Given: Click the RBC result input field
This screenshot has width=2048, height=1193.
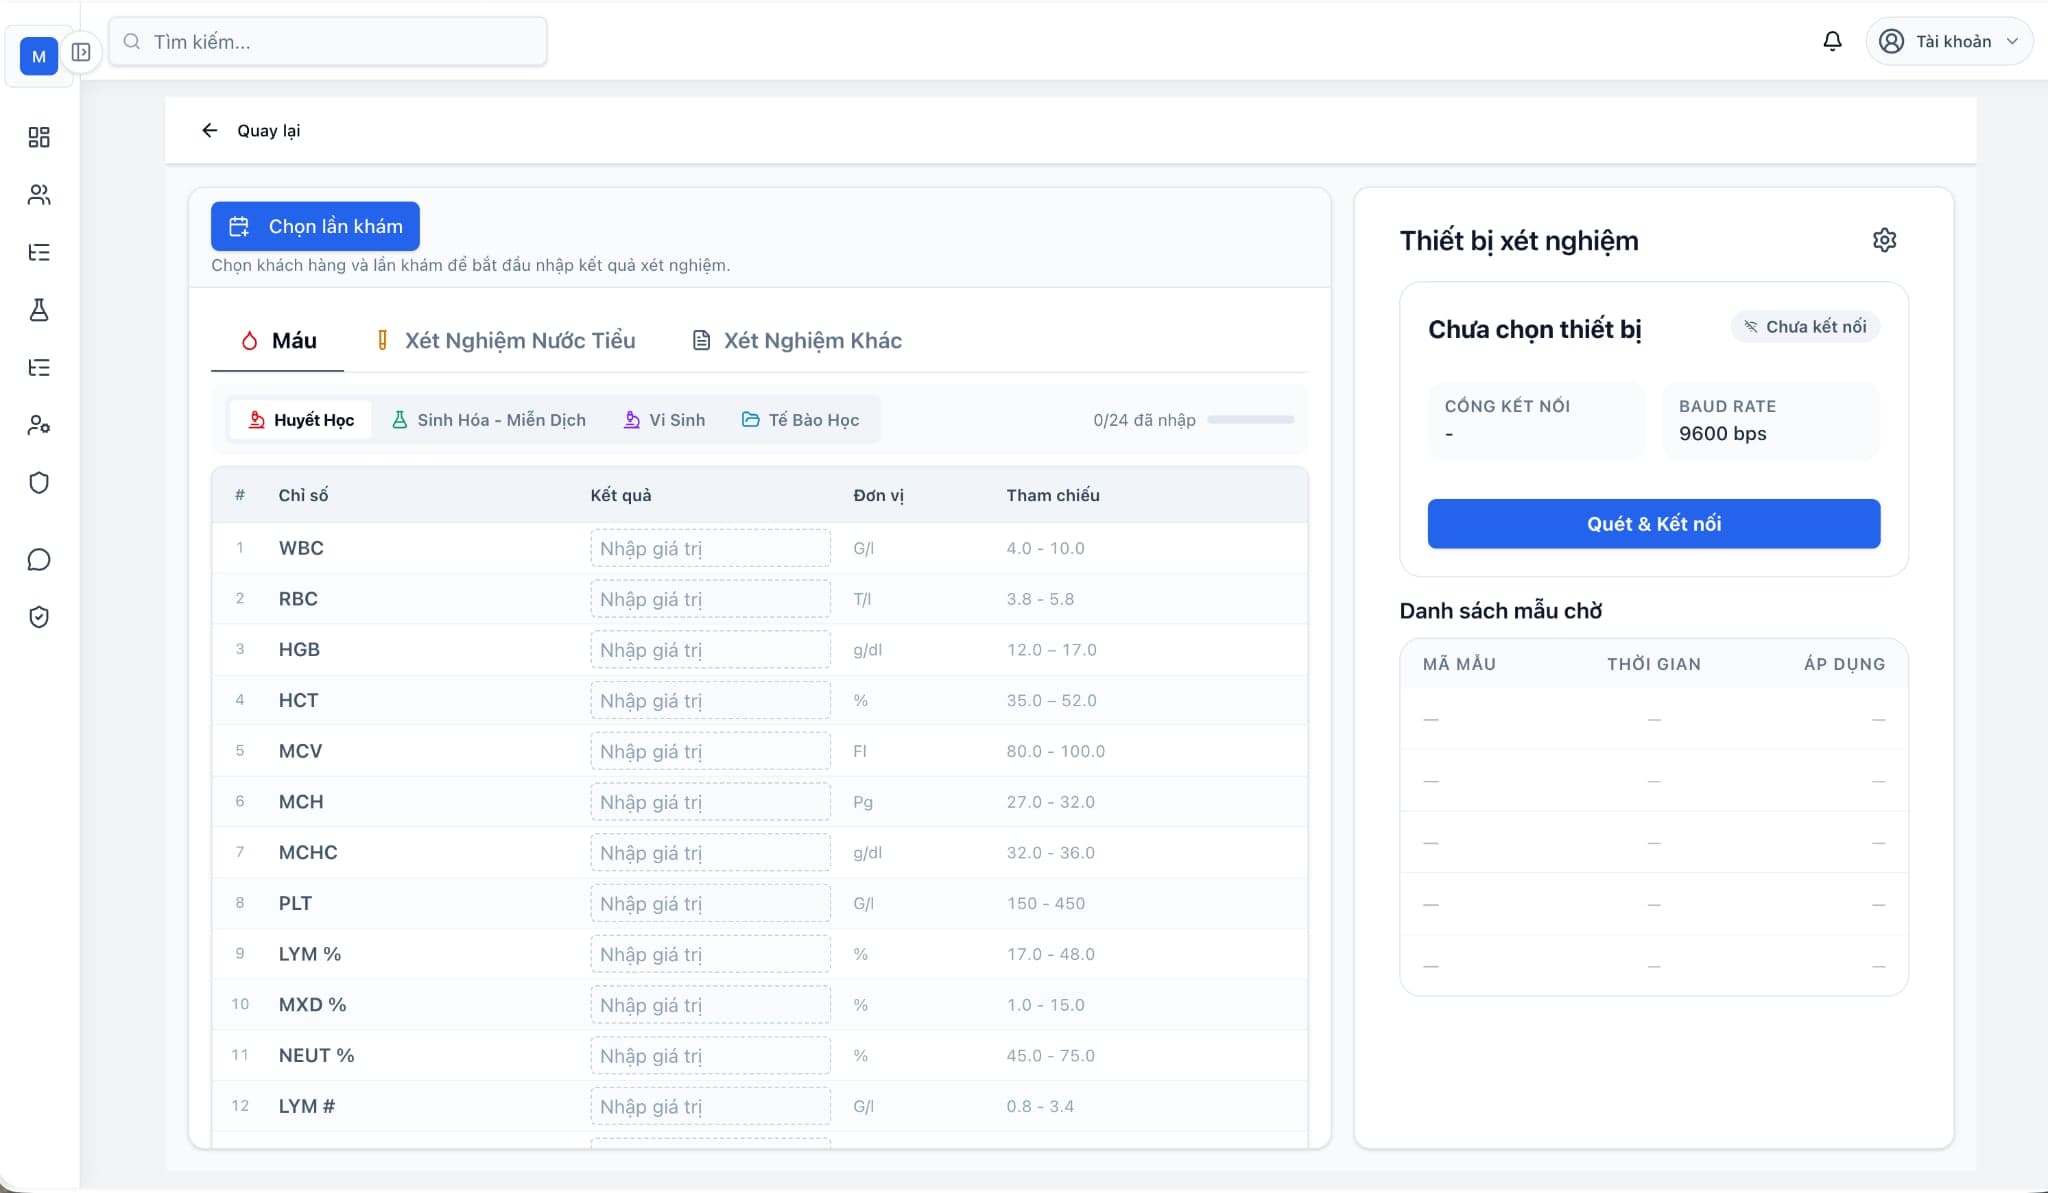Looking at the screenshot, I should pyautogui.click(x=710, y=599).
